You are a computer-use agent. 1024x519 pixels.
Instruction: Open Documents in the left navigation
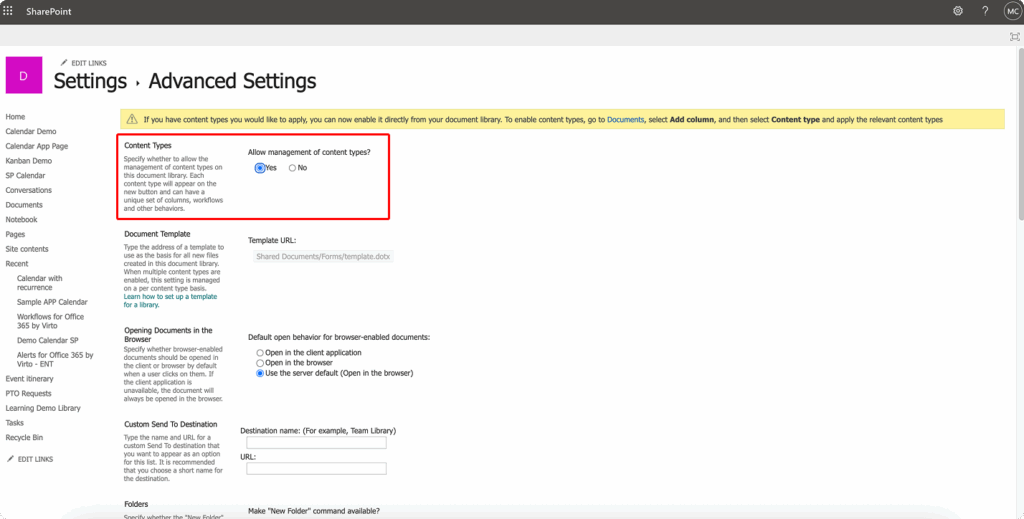[x=24, y=205]
